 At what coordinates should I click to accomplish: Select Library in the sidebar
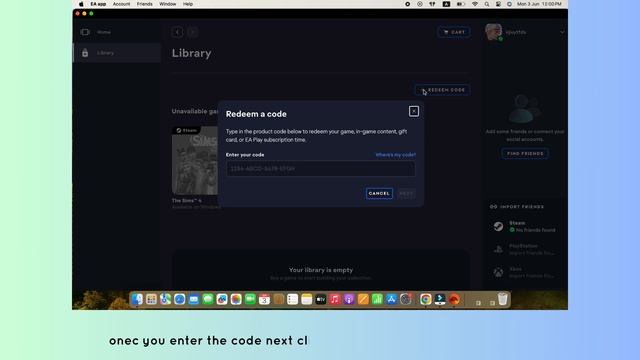[x=117, y=53]
